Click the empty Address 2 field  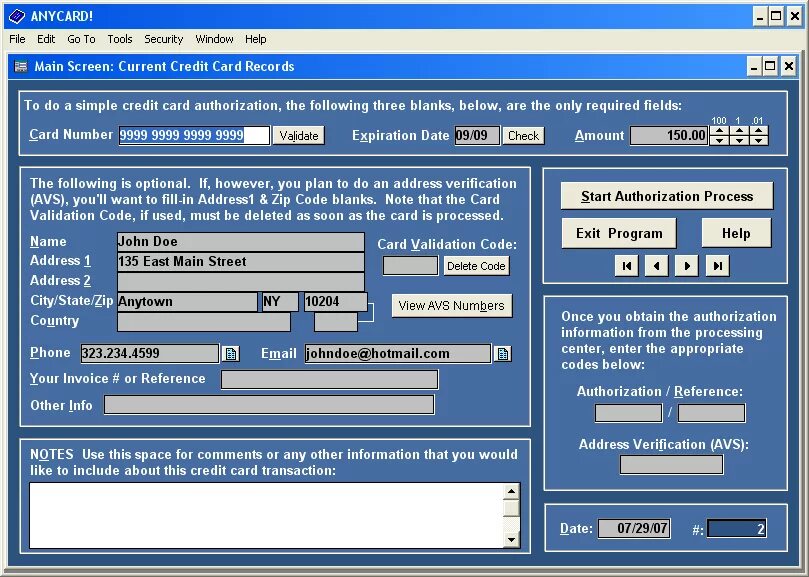(x=240, y=282)
